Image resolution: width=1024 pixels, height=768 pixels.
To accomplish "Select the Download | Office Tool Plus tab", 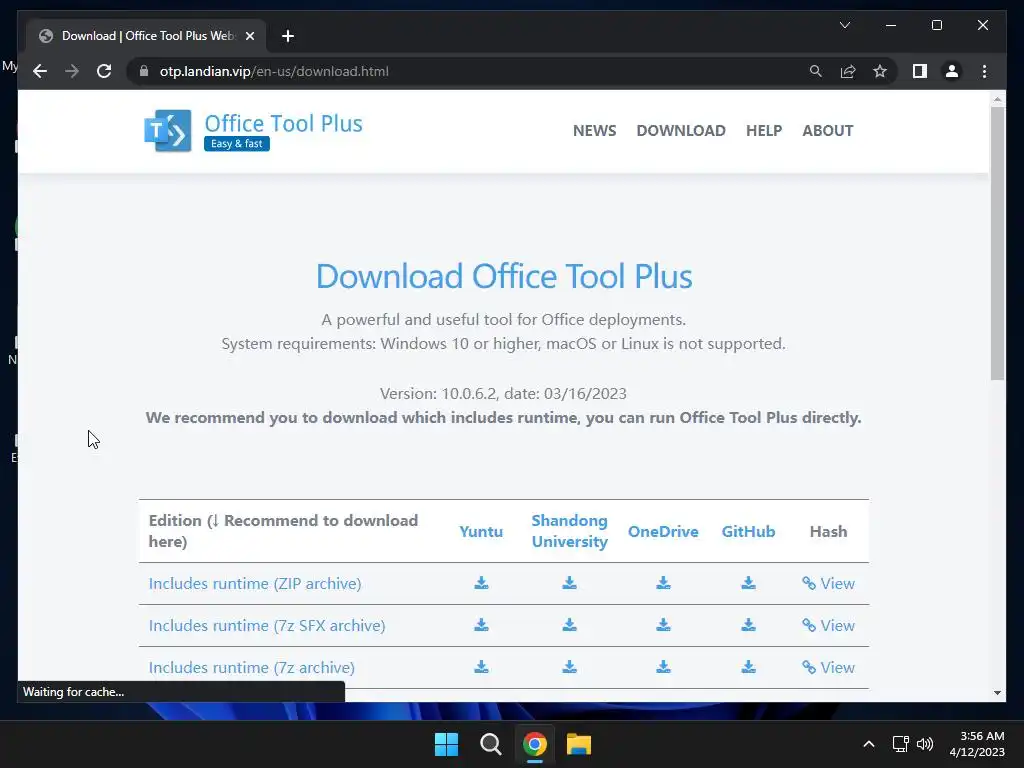I will coord(146,36).
